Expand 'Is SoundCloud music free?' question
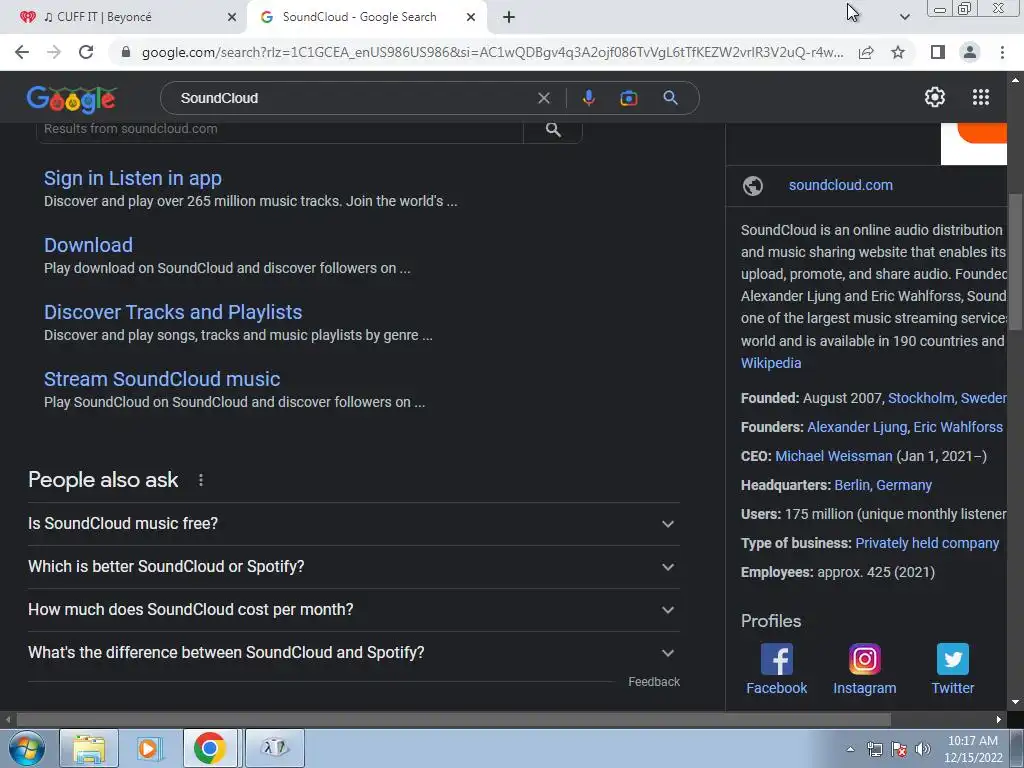Screen dimensions: 1024x768 click(x=353, y=524)
